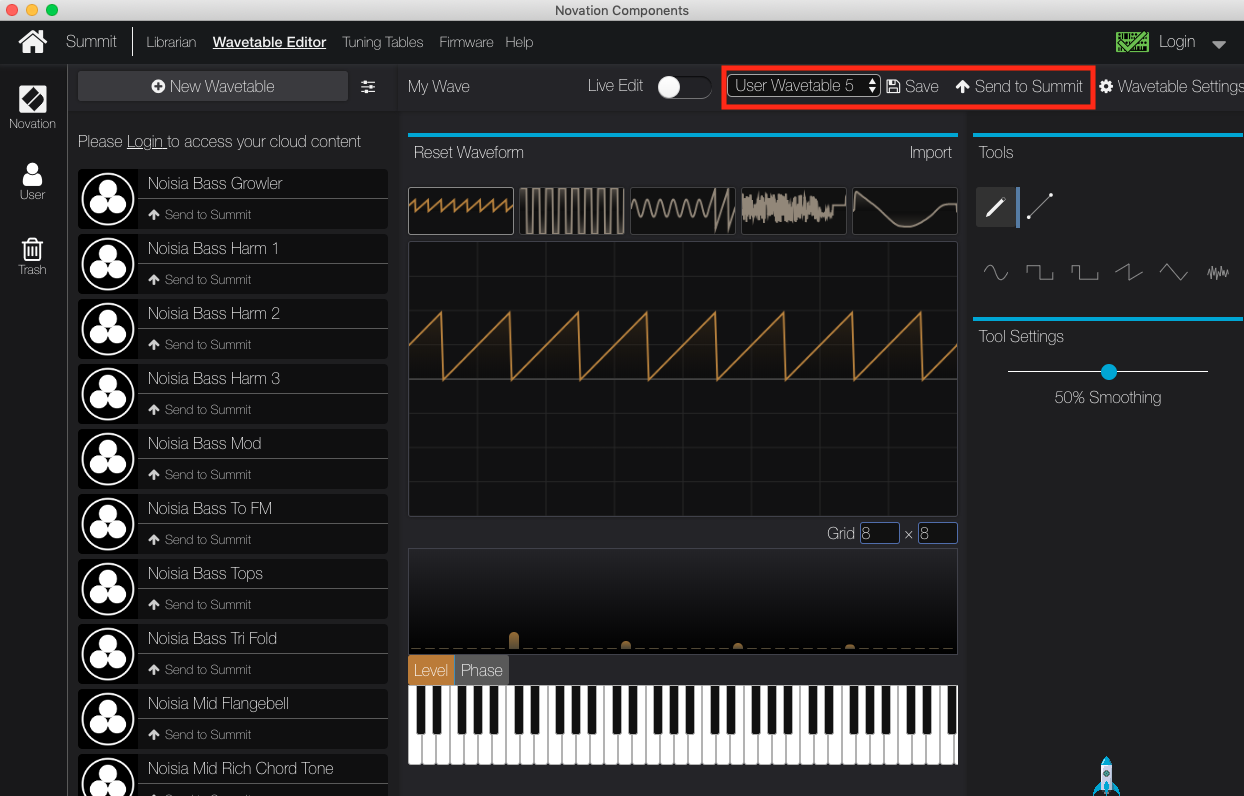Image resolution: width=1244 pixels, height=796 pixels.
Task: Click the Login link in cloud content message
Action: pos(145,142)
